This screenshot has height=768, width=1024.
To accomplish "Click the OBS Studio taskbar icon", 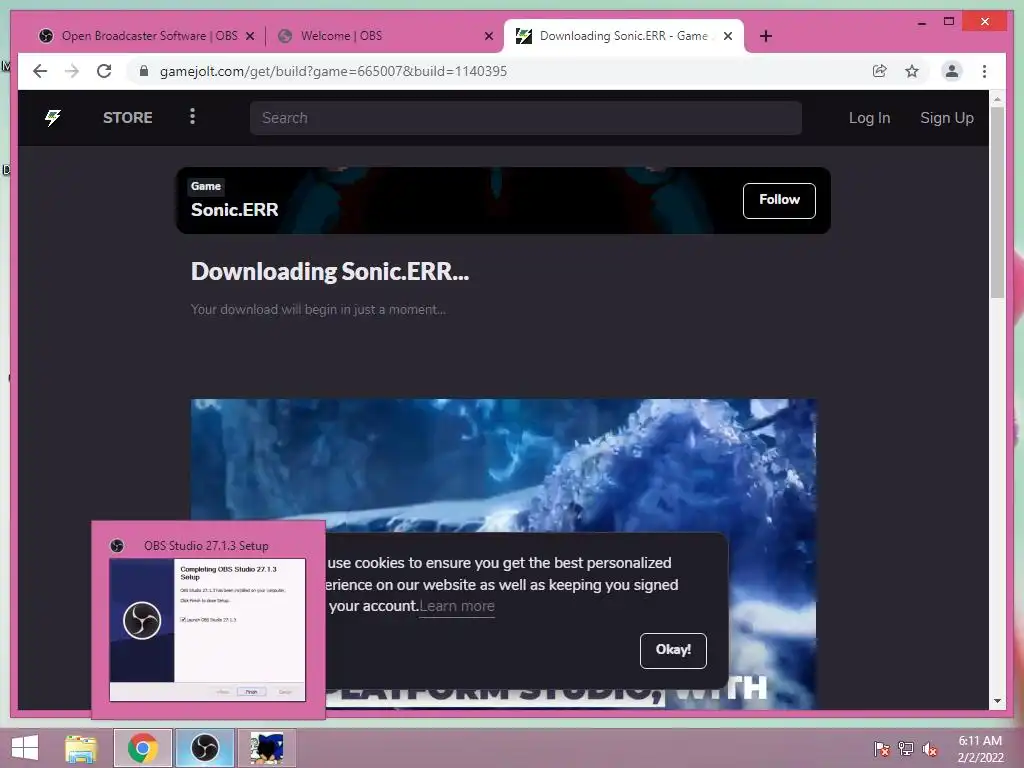I will pyautogui.click(x=204, y=748).
